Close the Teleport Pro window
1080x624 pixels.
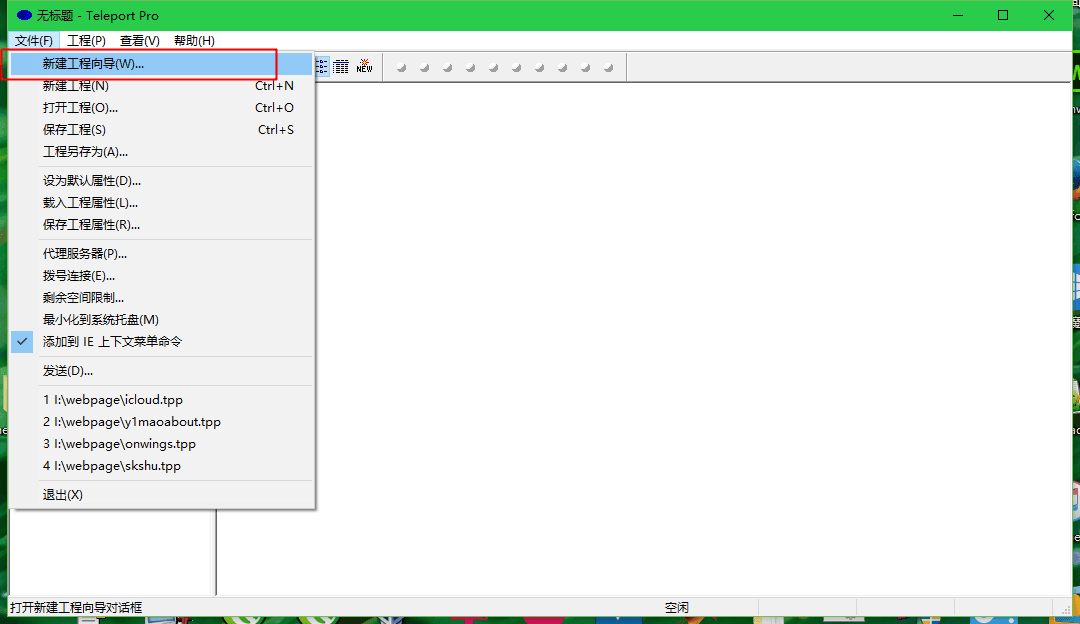pos(1048,15)
